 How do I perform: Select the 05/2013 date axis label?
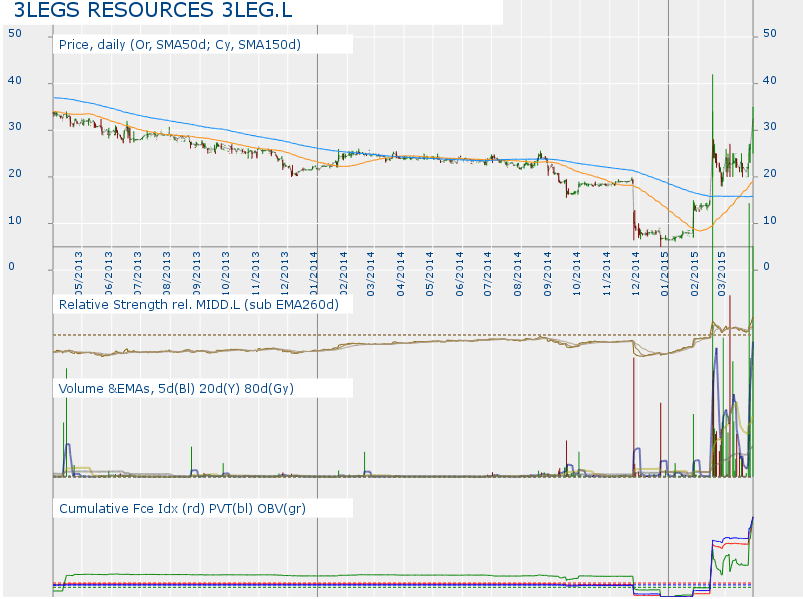click(79, 274)
